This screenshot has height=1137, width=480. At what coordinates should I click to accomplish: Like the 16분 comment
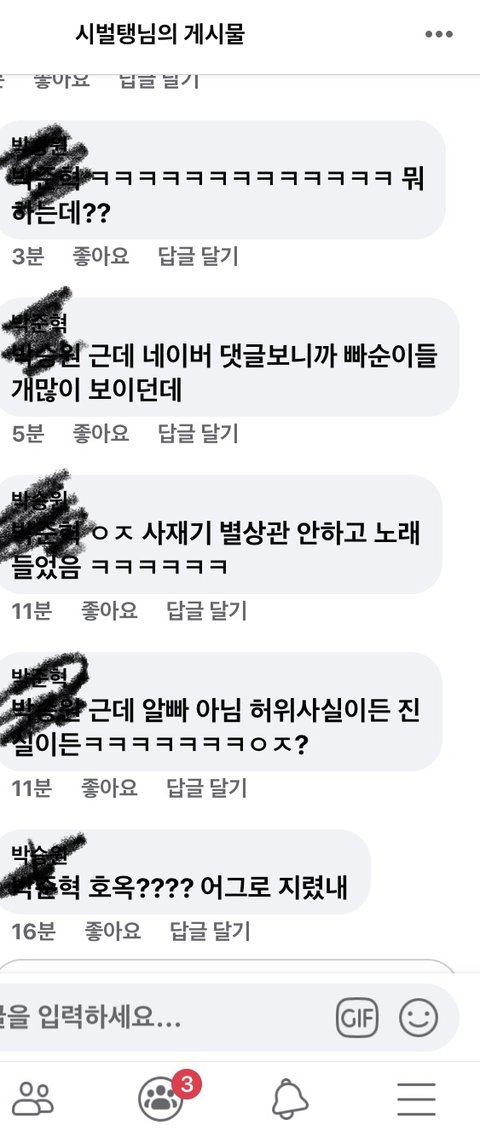[113, 931]
